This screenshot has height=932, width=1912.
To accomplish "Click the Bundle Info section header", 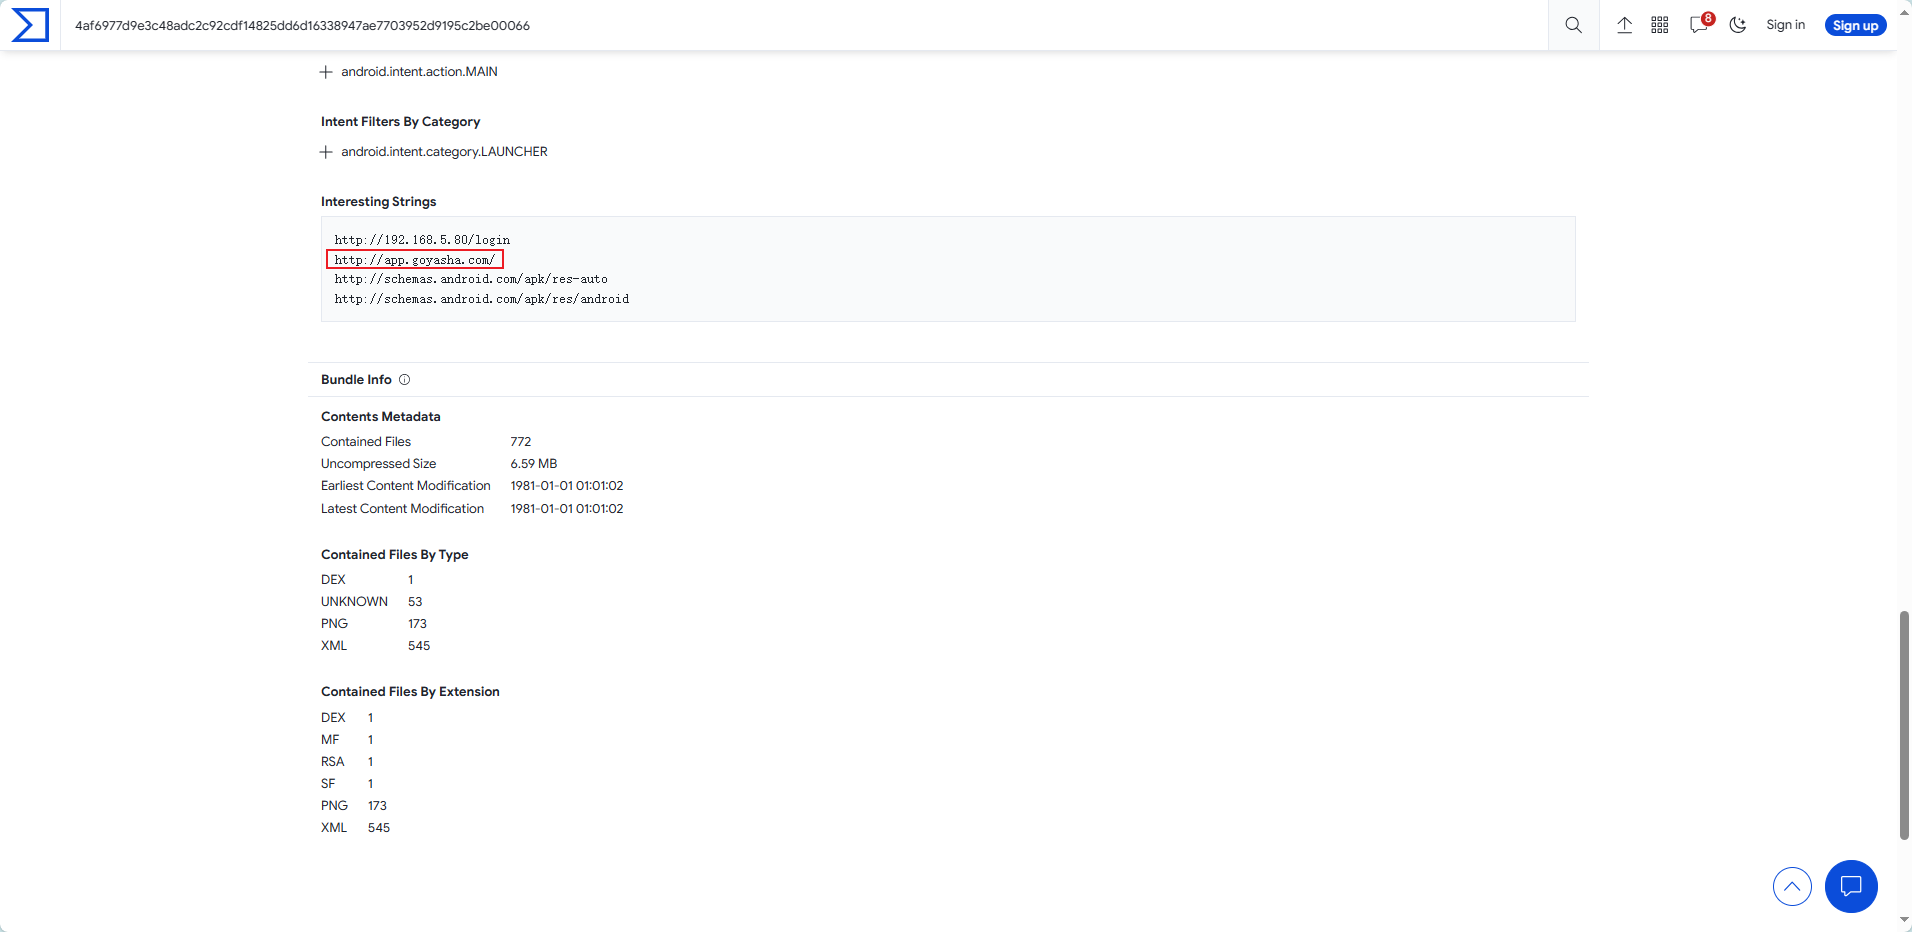I will tap(356, 380).
